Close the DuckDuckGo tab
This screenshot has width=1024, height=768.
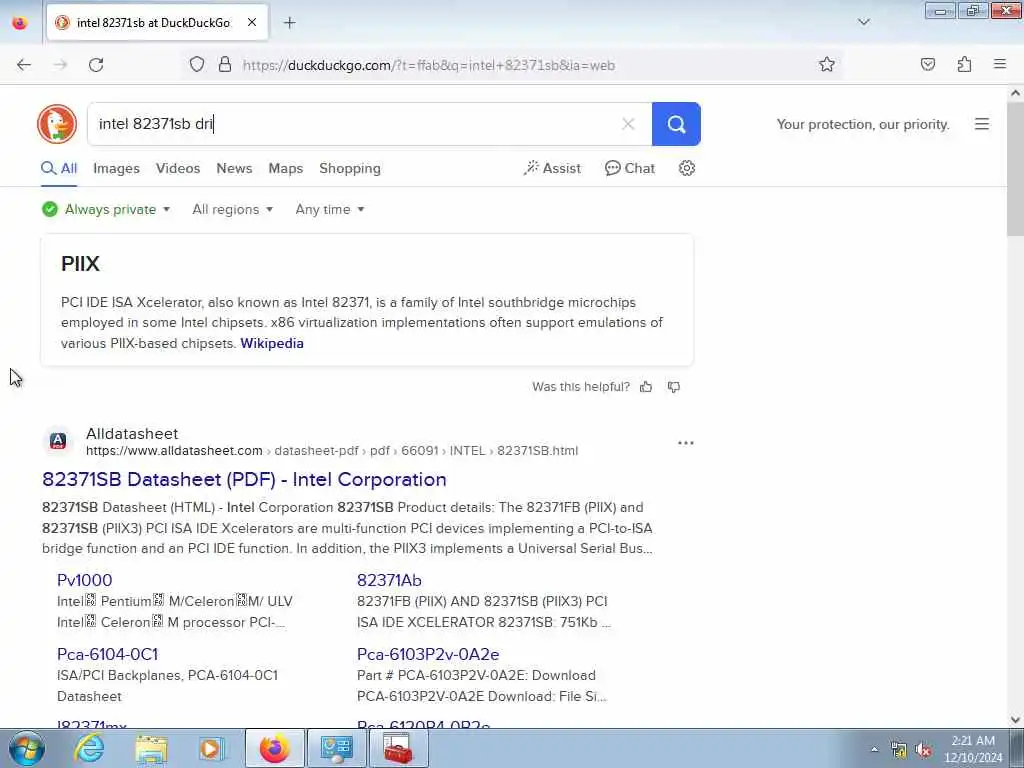[x=252, y=23]
